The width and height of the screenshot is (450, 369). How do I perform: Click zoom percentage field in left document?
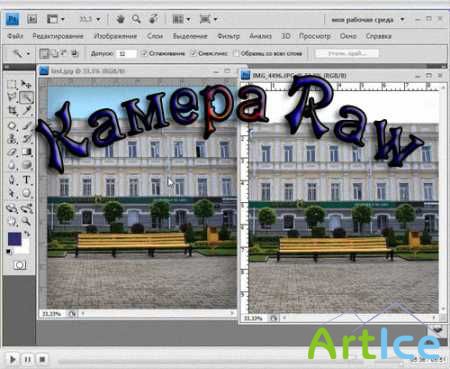coord(52,314)
